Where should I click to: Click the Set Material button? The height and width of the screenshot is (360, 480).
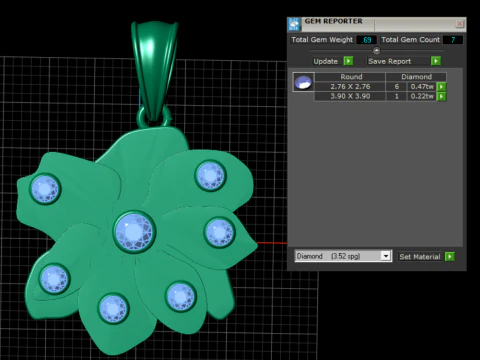(420, 257)
